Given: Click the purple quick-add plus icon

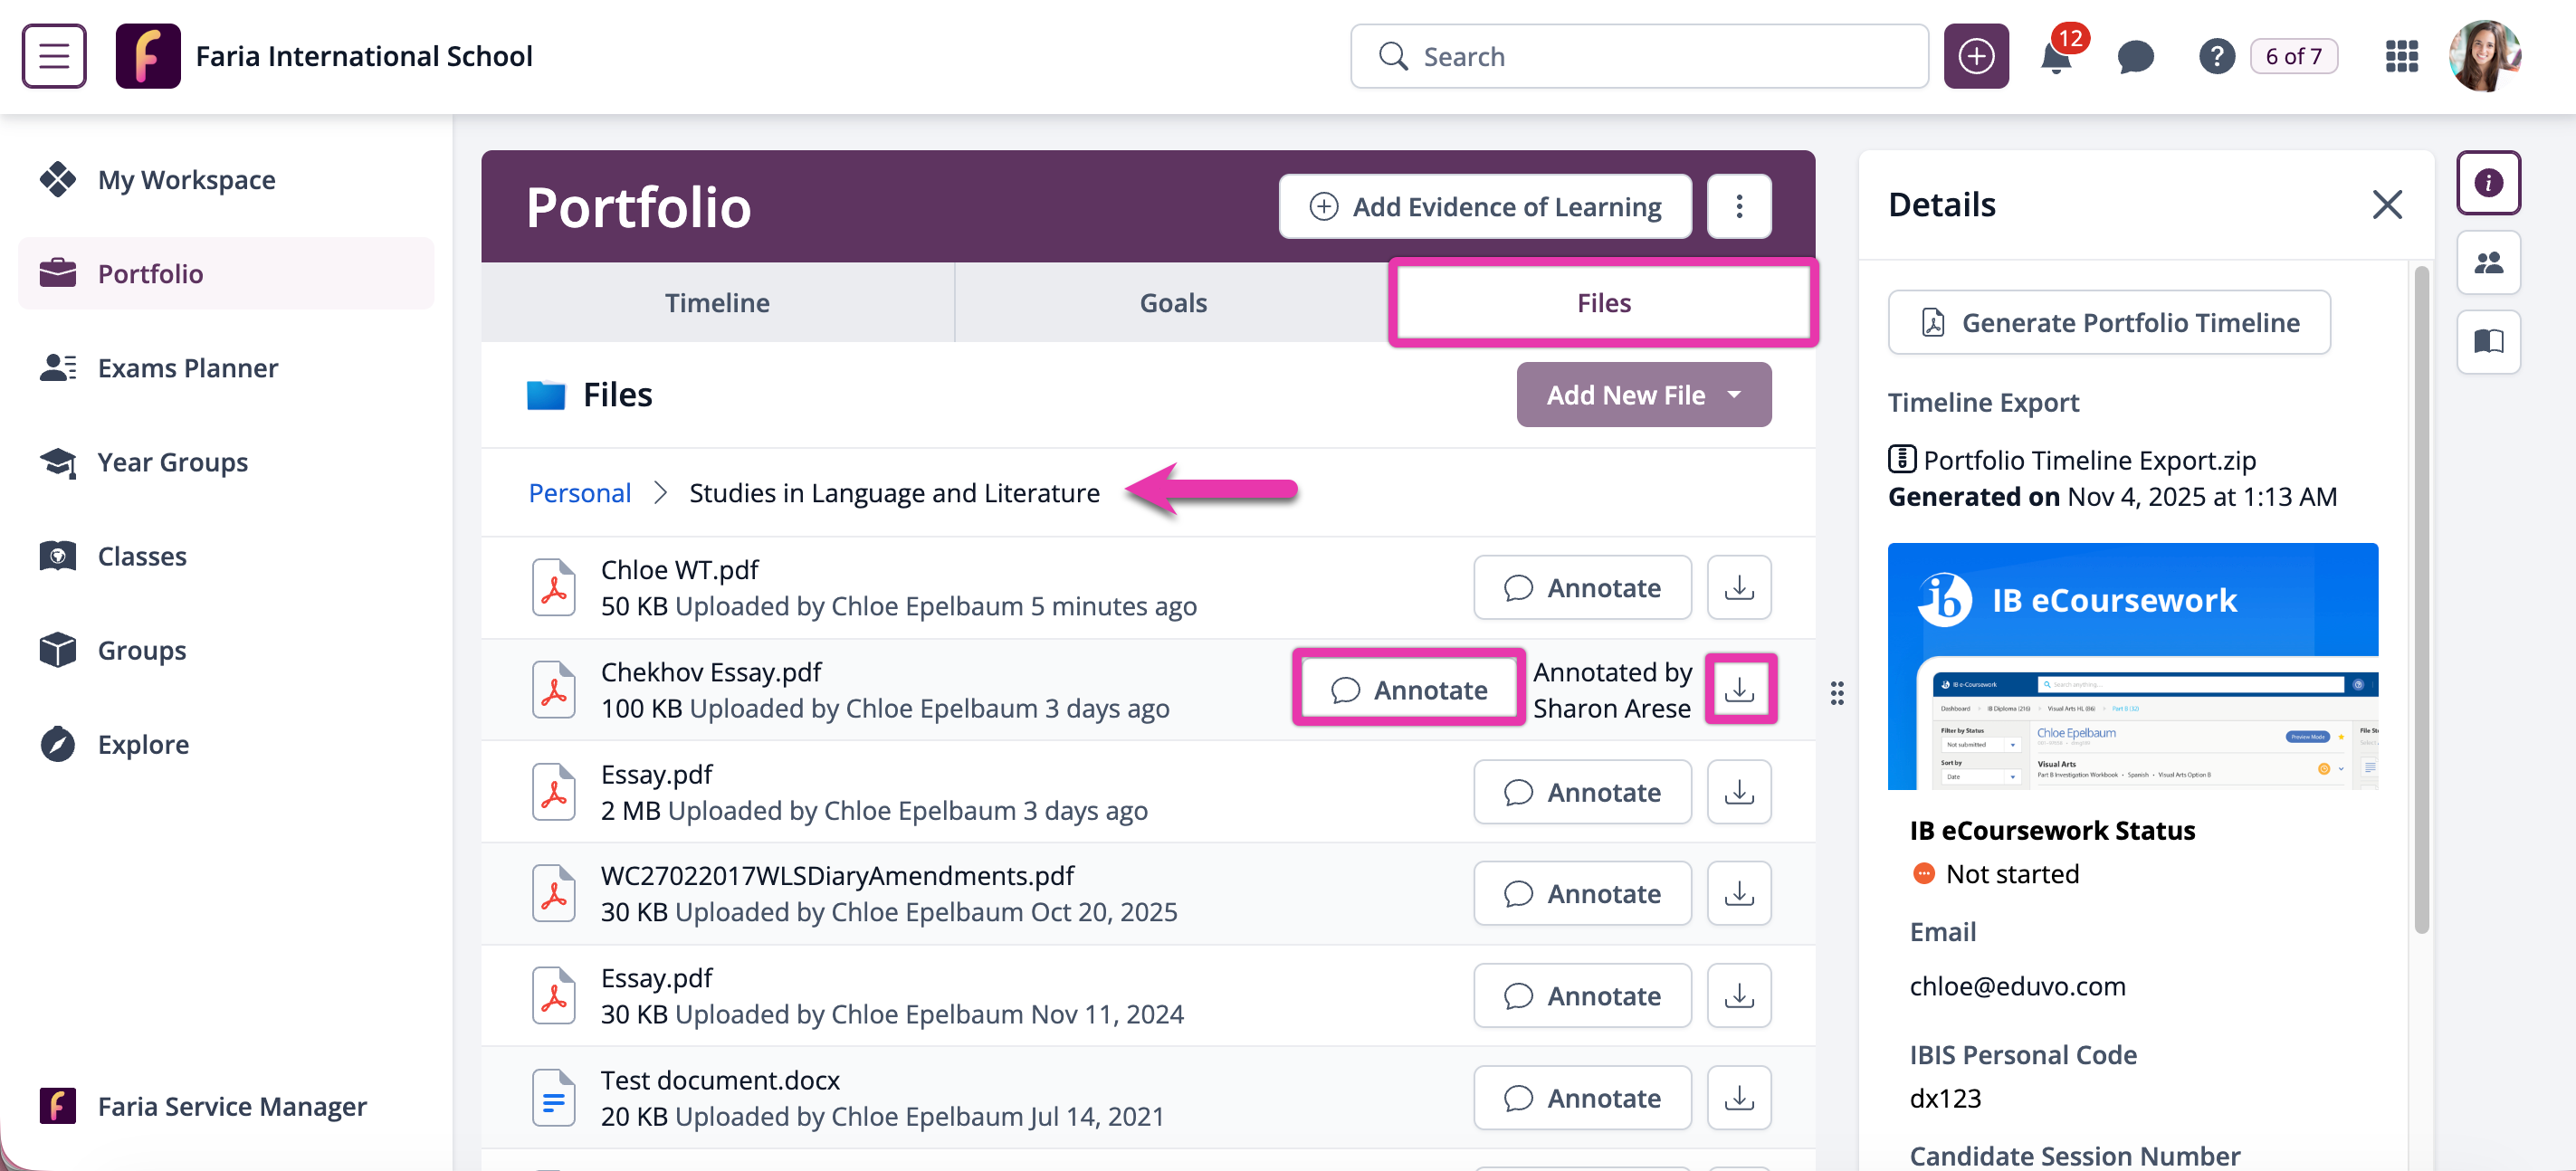Looking at the screenshot, I should [x=1975, y=57].
